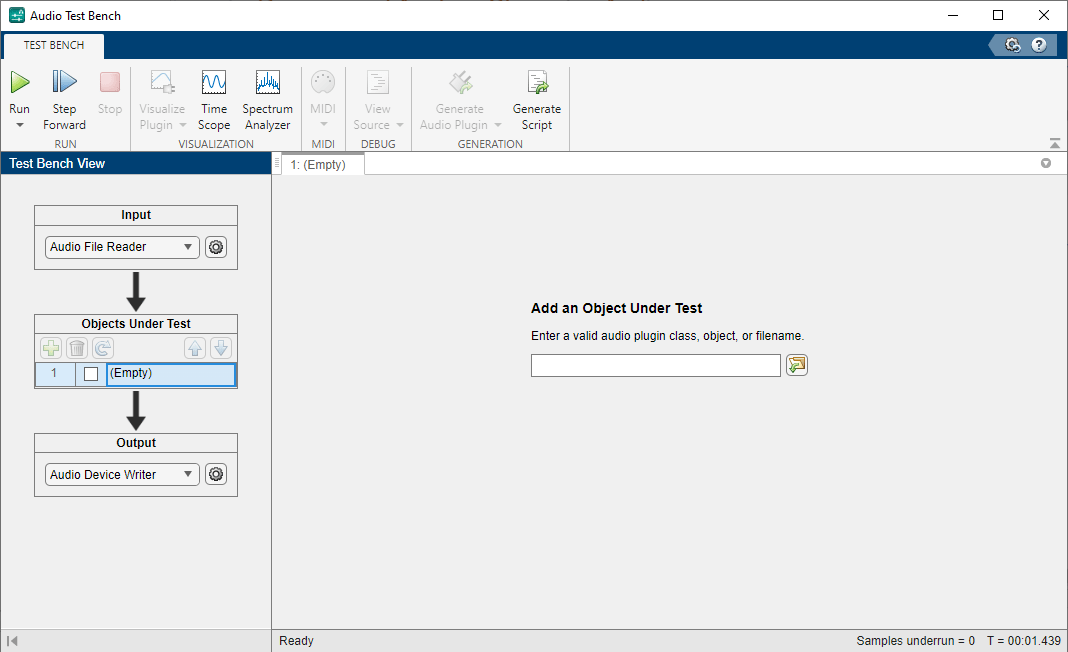
Task: Click the Step Forward icon
Action: (65, 82)
